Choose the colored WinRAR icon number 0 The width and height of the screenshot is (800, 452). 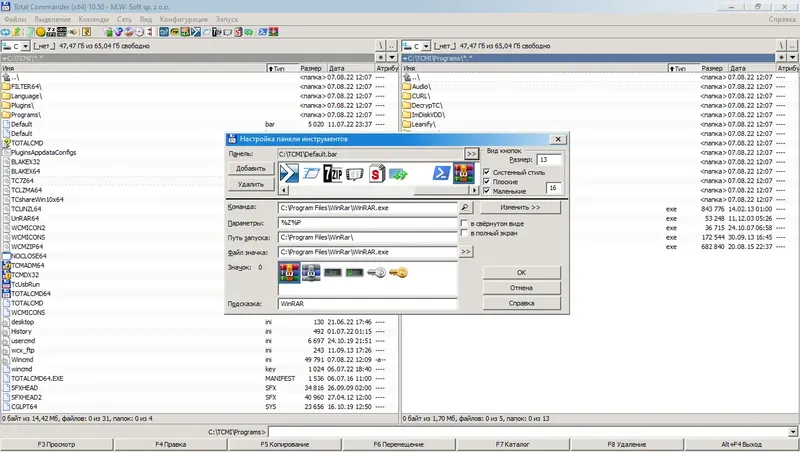click(x=289, y=272)
